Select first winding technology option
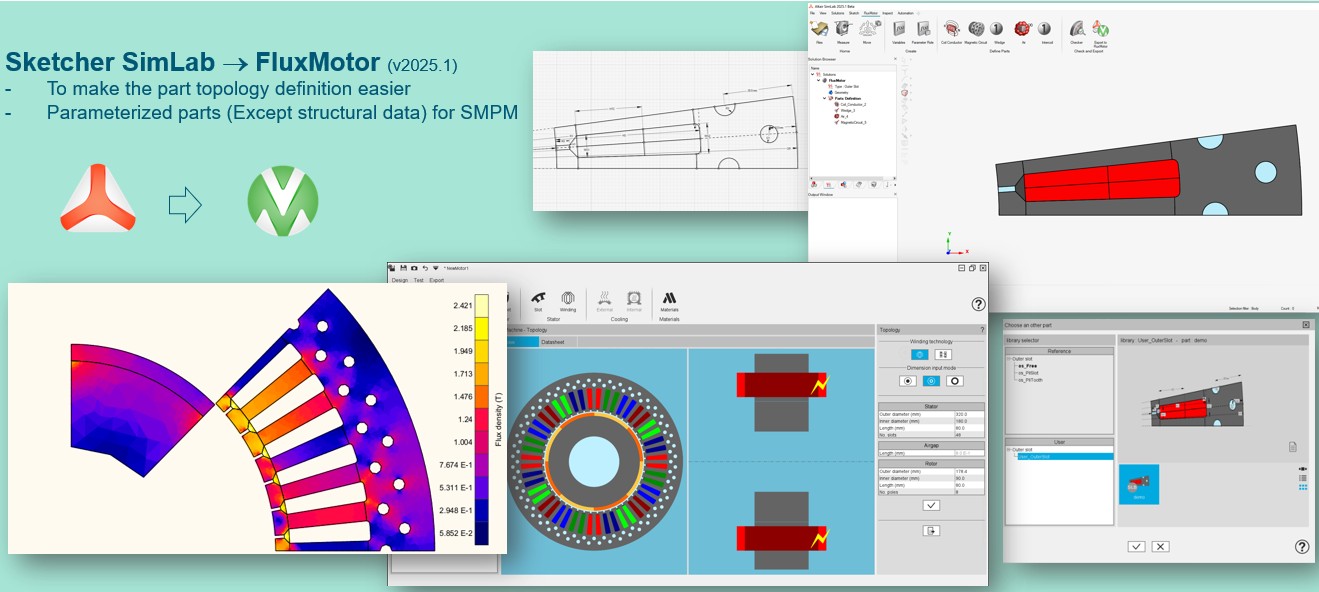Image resolution: width=1319 pixels, height=592 pixels. point(920,354)
